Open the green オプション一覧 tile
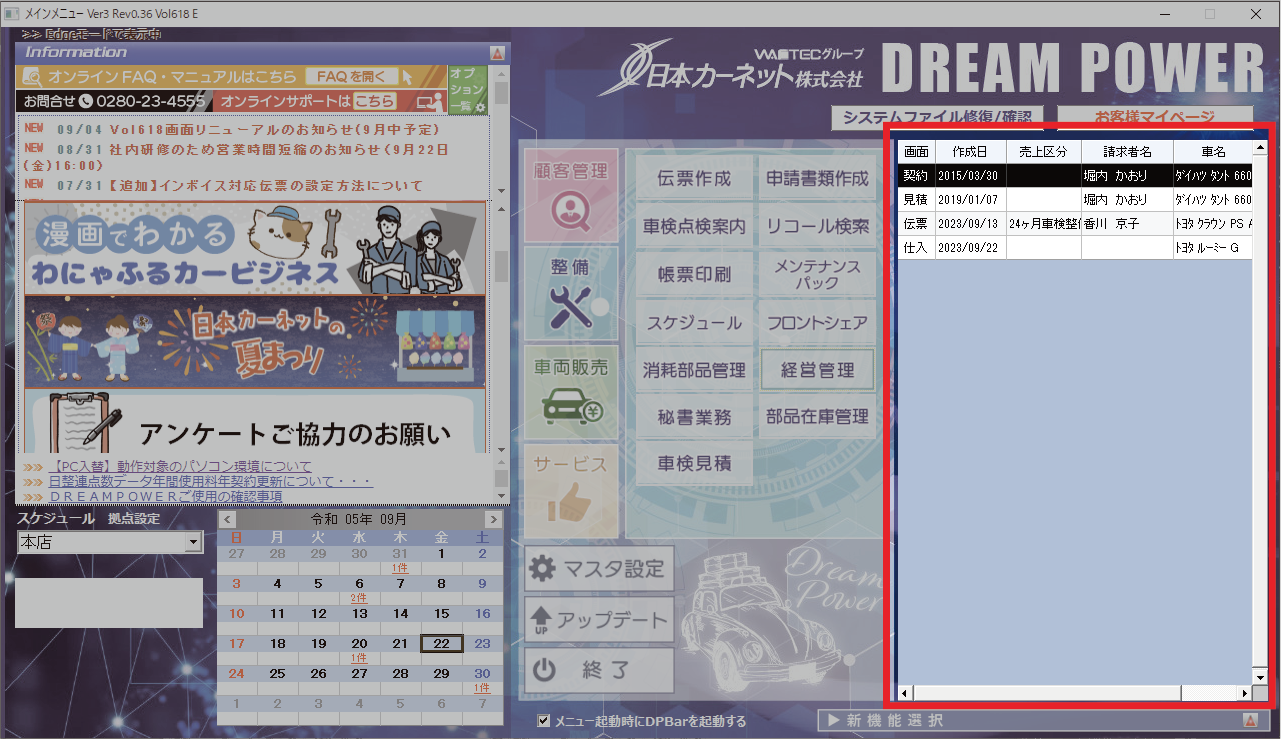 (x=467, y=90)
